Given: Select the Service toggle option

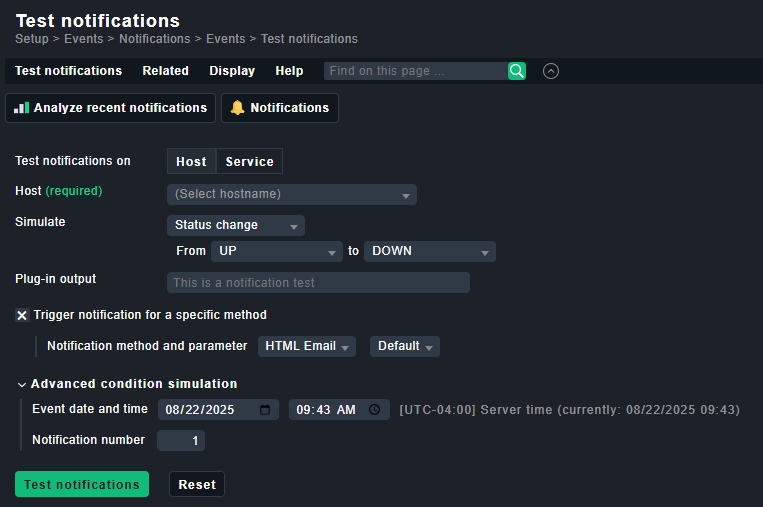Looking at the screenshot, I should click(x=249, y=161).
